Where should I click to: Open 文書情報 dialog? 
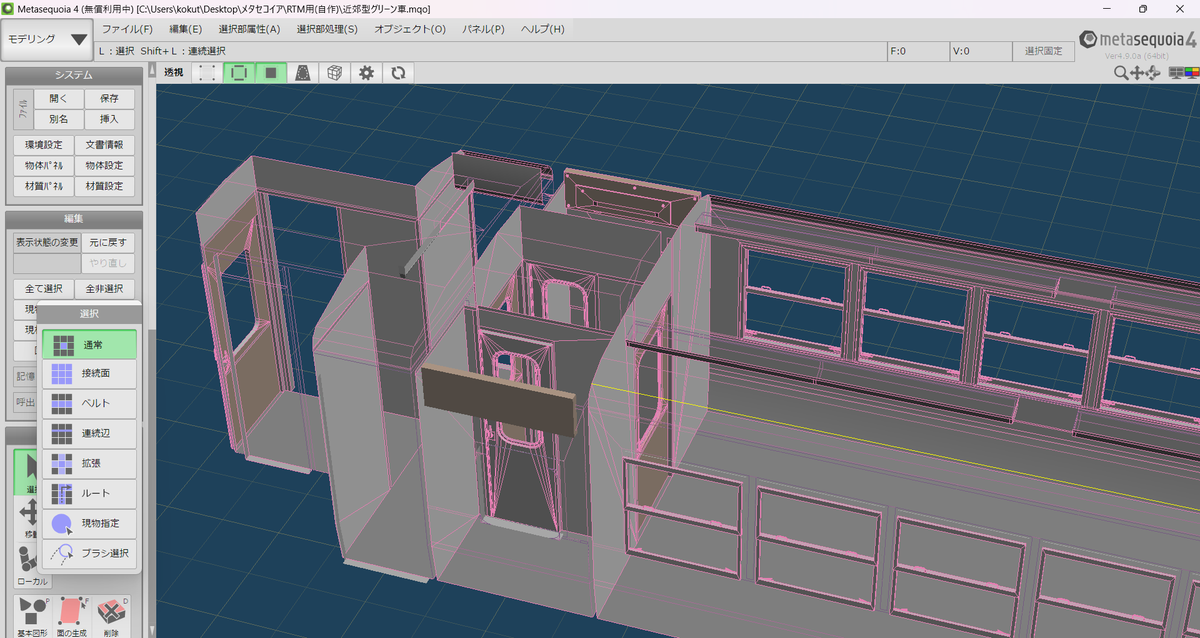[x=104, y=145]
